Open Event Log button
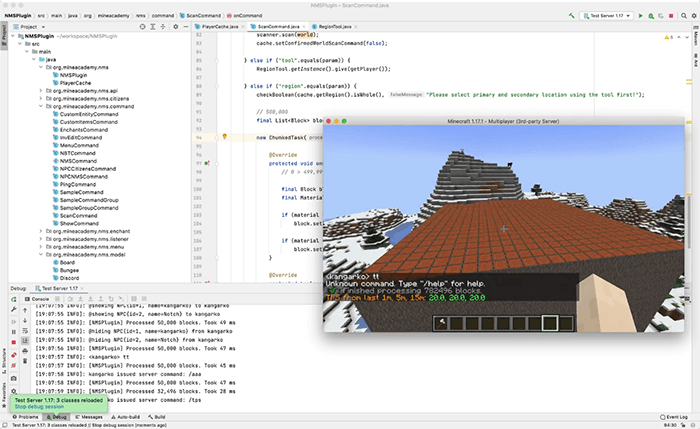700x429 pixels. coord(674,417)
